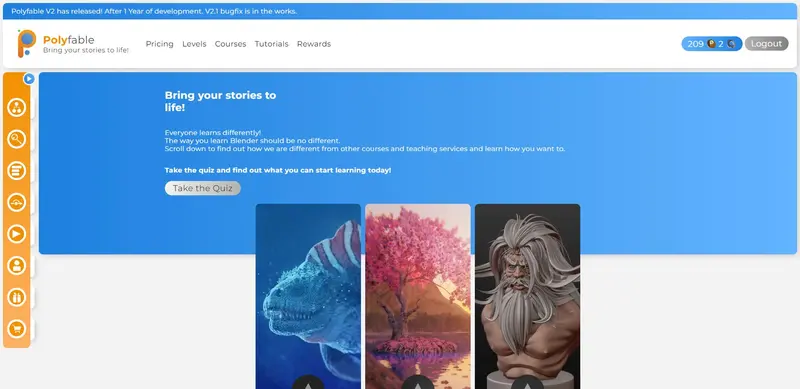This screenshot has height=389, width=800.
Task: Open the magnifier search sidebar icon
Action: click(17, 139)
